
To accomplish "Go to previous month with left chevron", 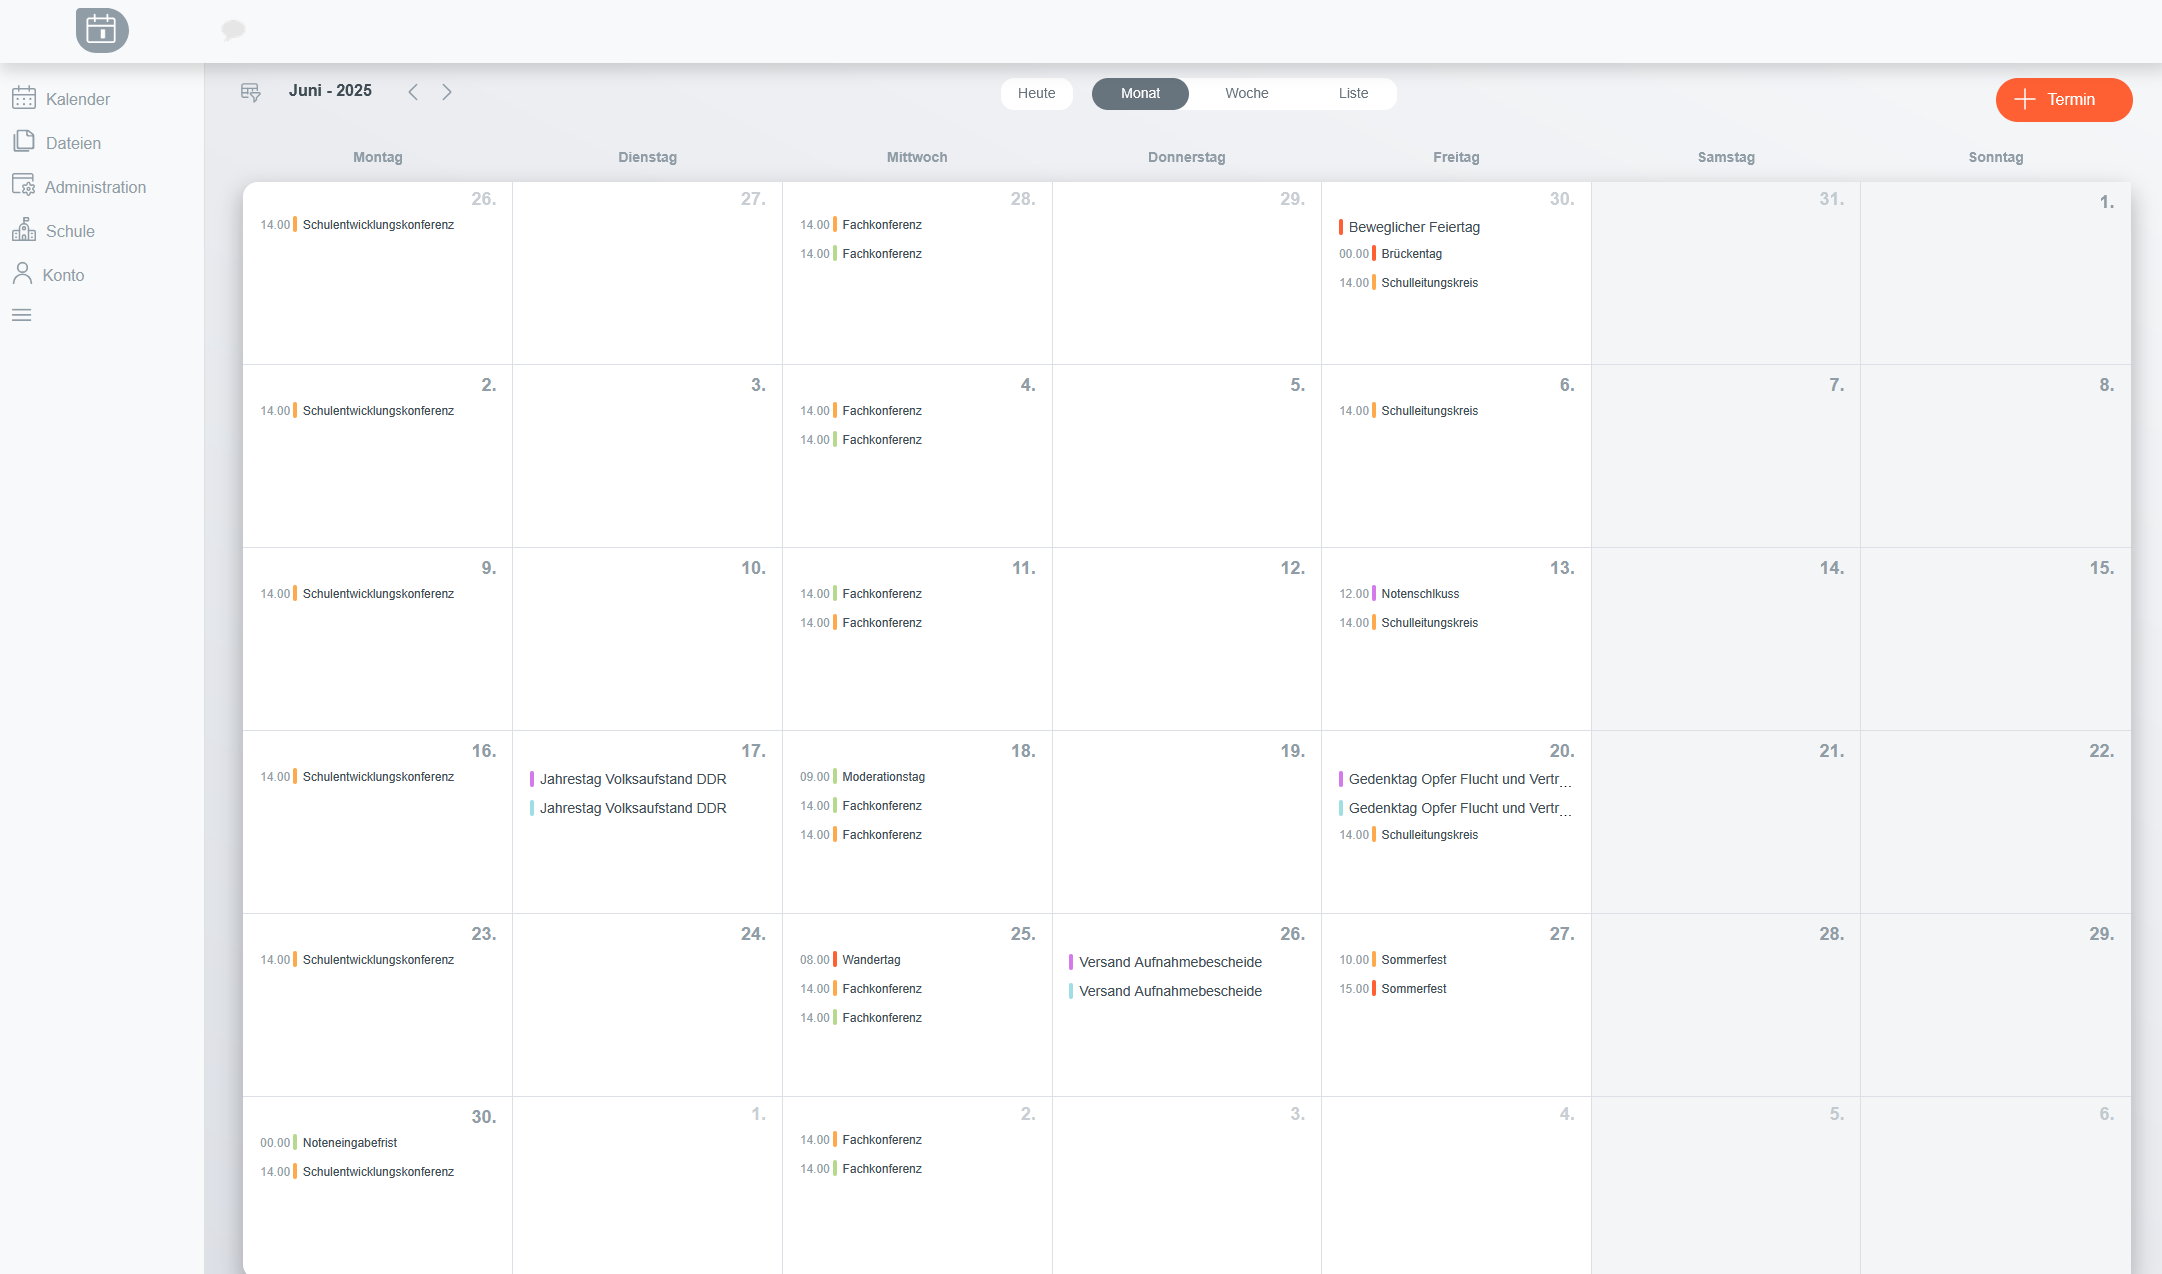I will click(x=413, y=92).
